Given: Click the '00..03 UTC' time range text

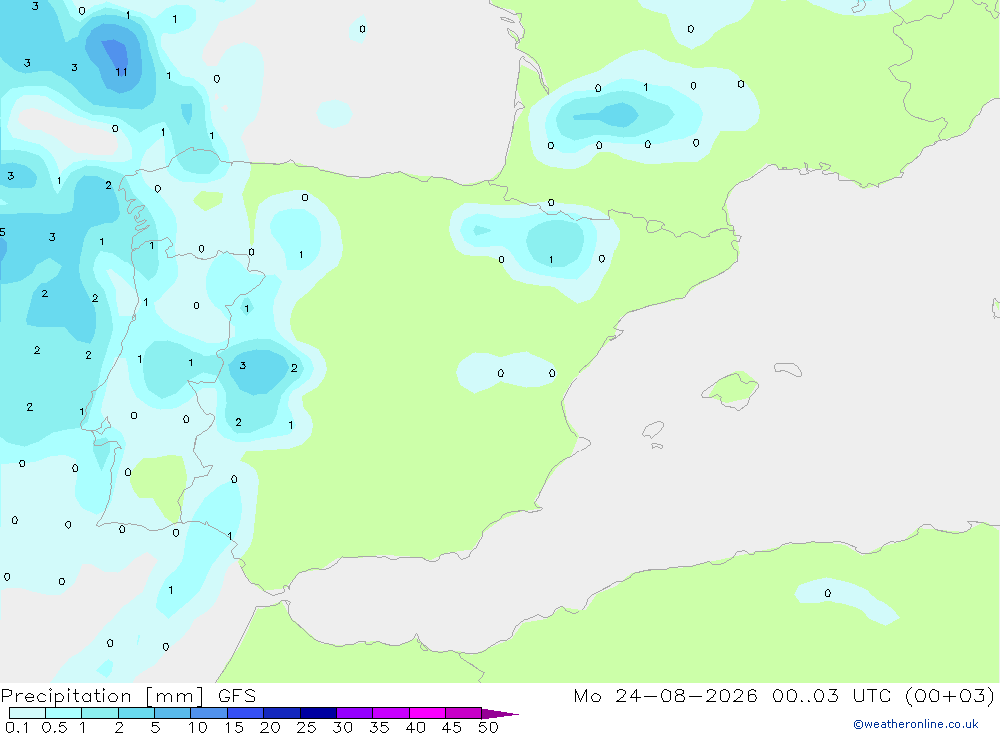Looking at the screenshot, I should (x=832, y=695).
